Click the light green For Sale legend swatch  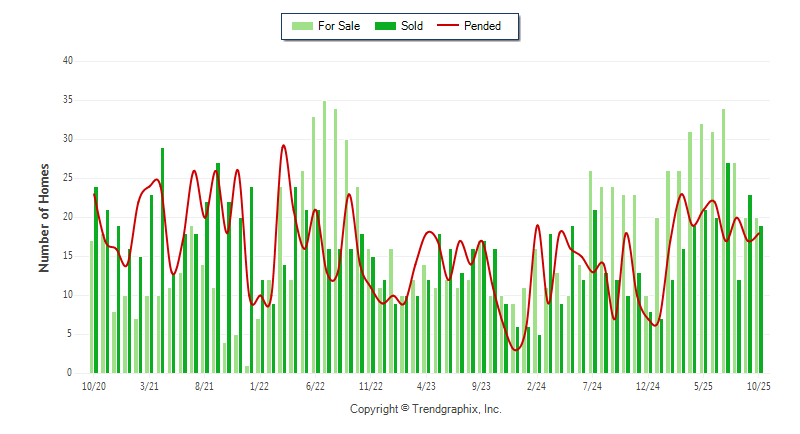[300, 26]
